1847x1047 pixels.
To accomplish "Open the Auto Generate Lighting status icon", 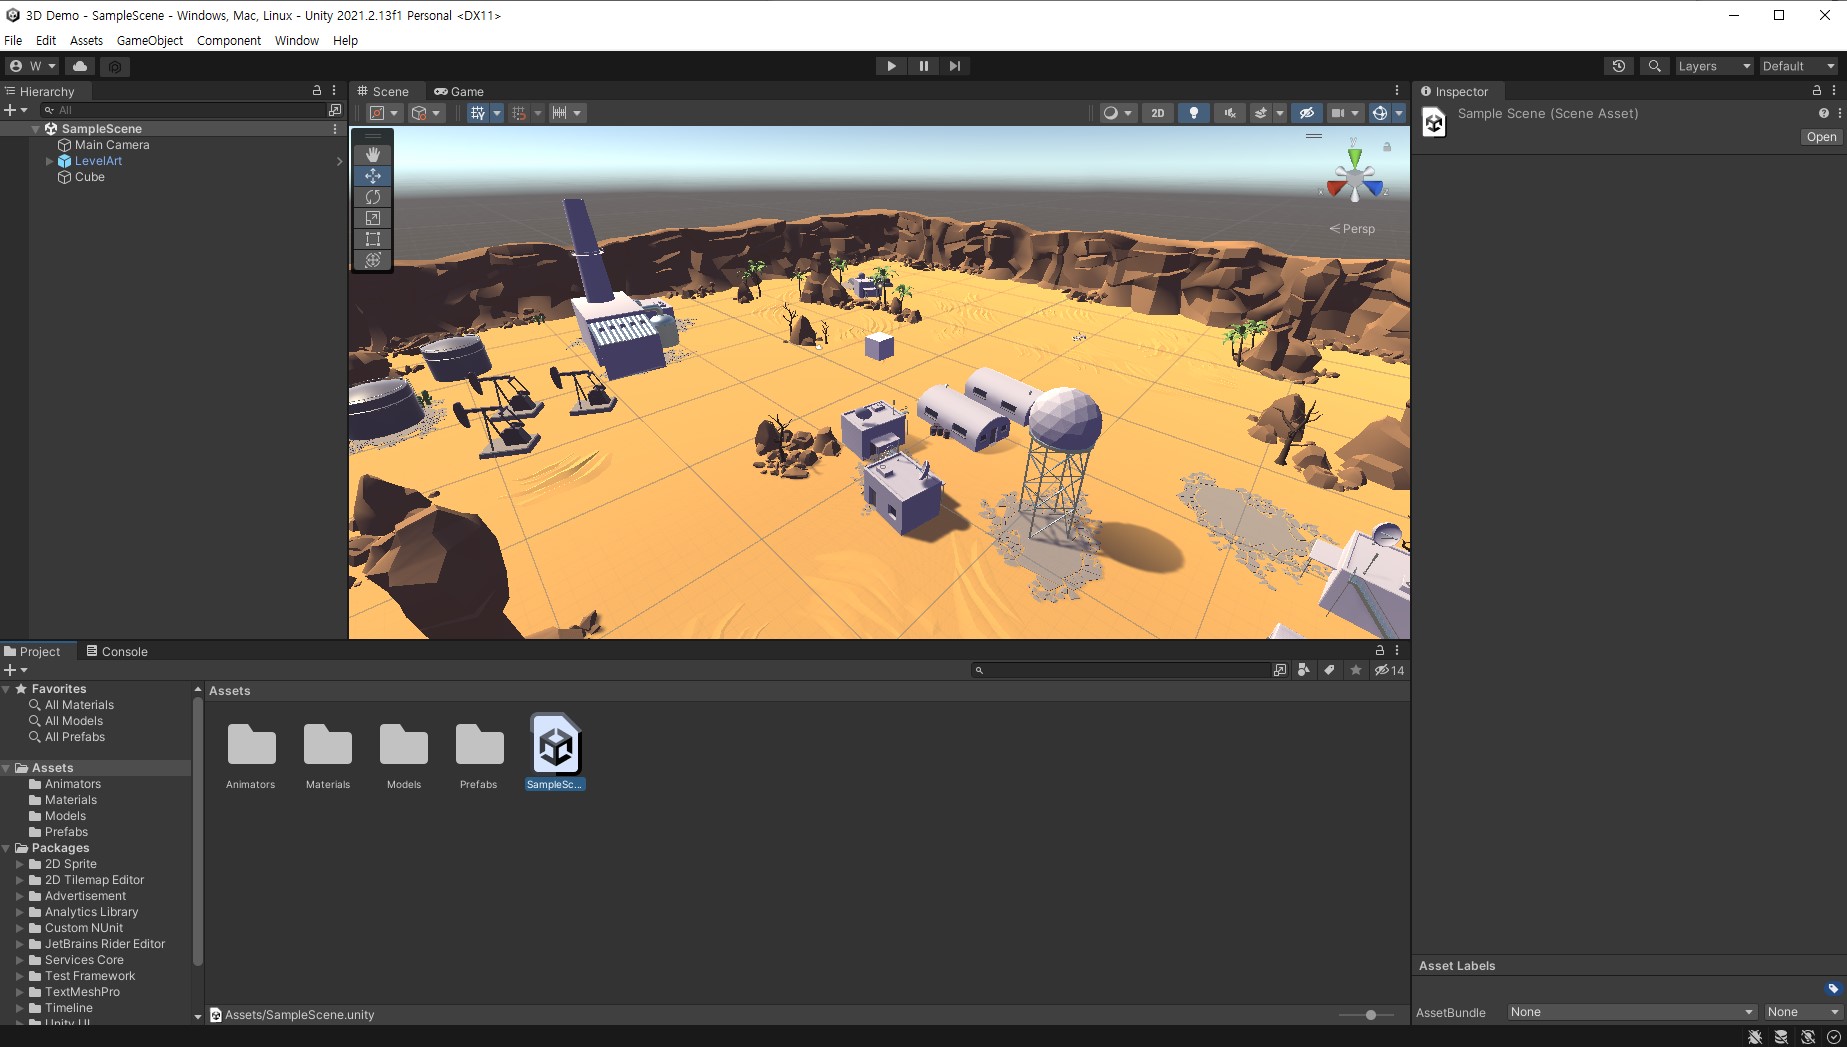I will 1807,1036.
